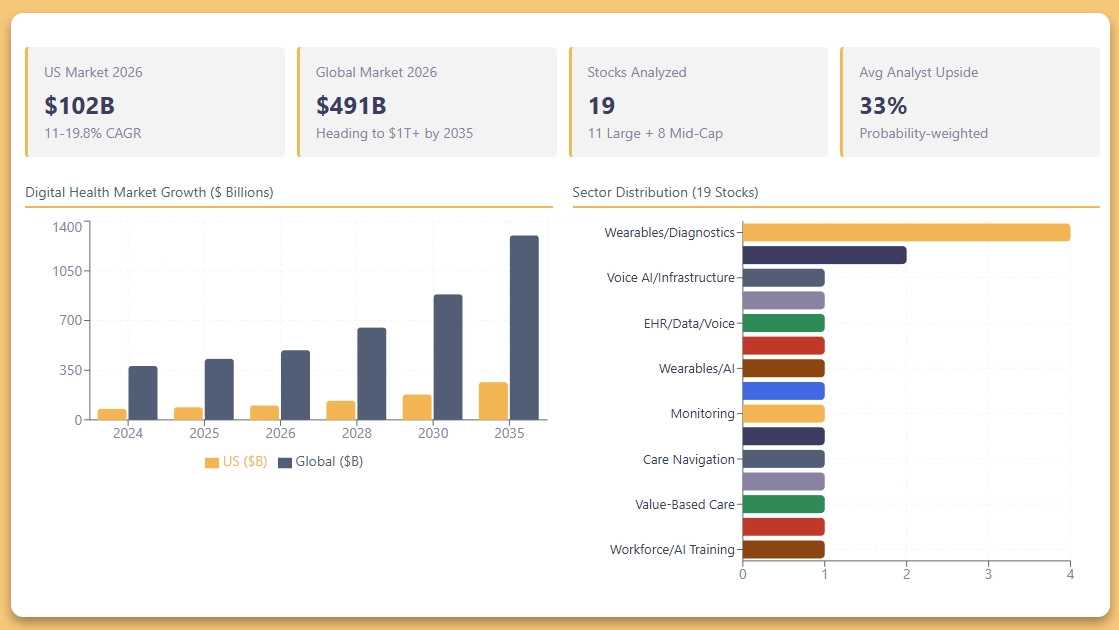Click the Sector Distribution (19 Stocks) heading
The width and height of the screenshot is (1119, 630).
tap(665, 192)
